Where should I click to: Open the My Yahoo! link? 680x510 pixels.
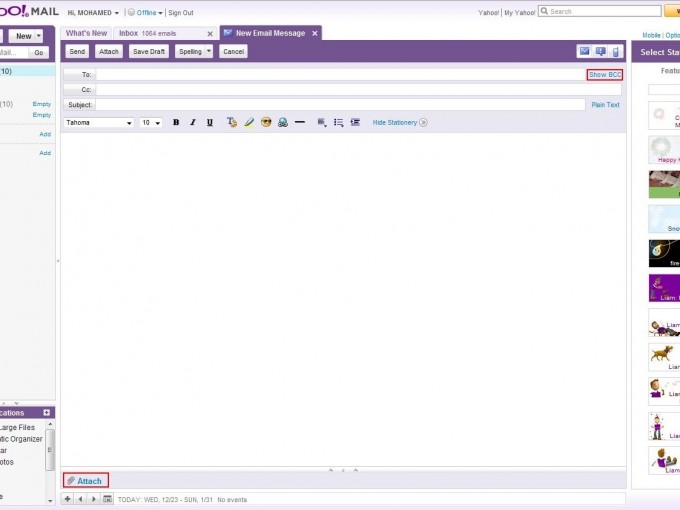coord(520,13)
